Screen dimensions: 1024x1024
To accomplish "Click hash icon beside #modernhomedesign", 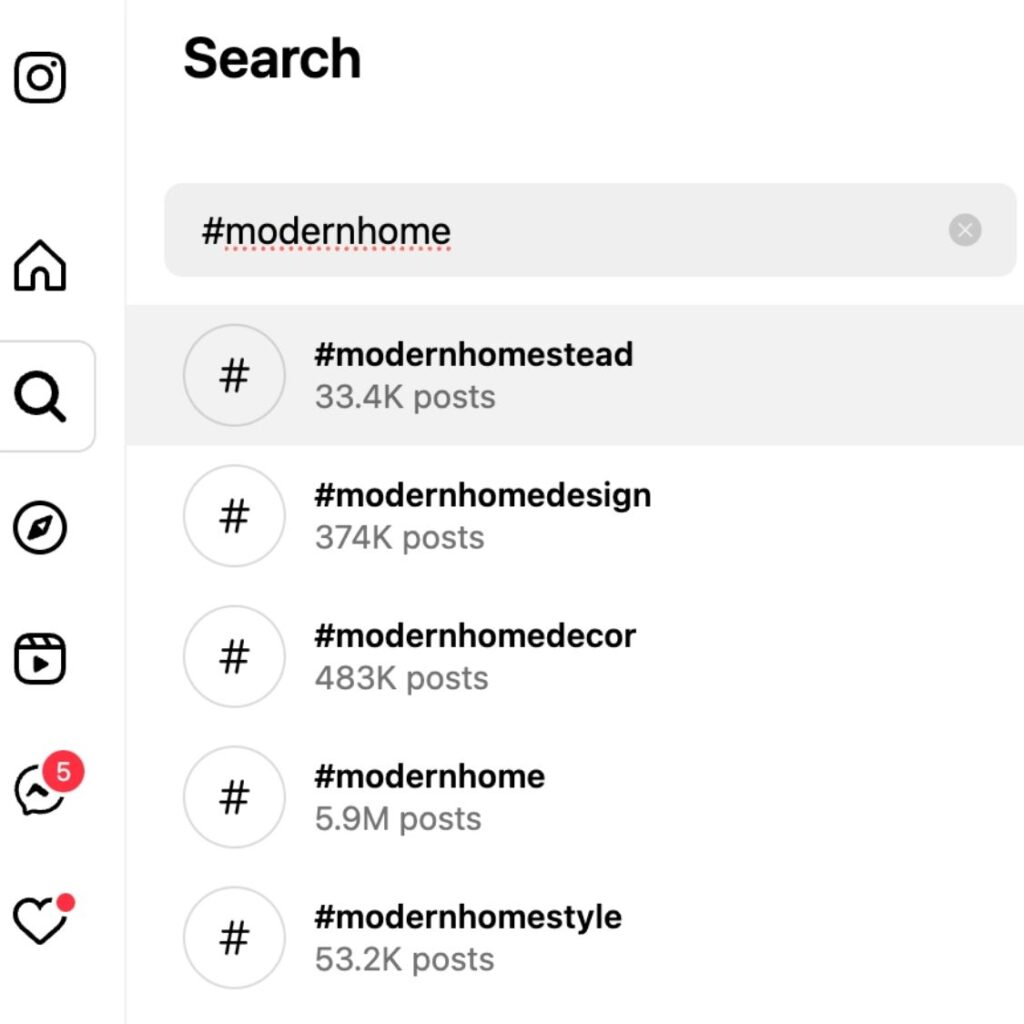I will click(234, 516).
